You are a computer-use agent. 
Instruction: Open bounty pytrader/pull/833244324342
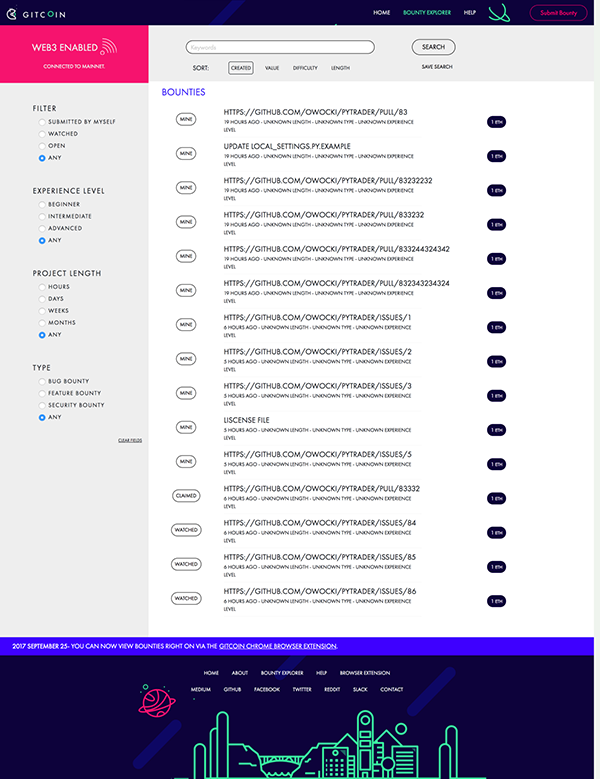click(336, 249)
